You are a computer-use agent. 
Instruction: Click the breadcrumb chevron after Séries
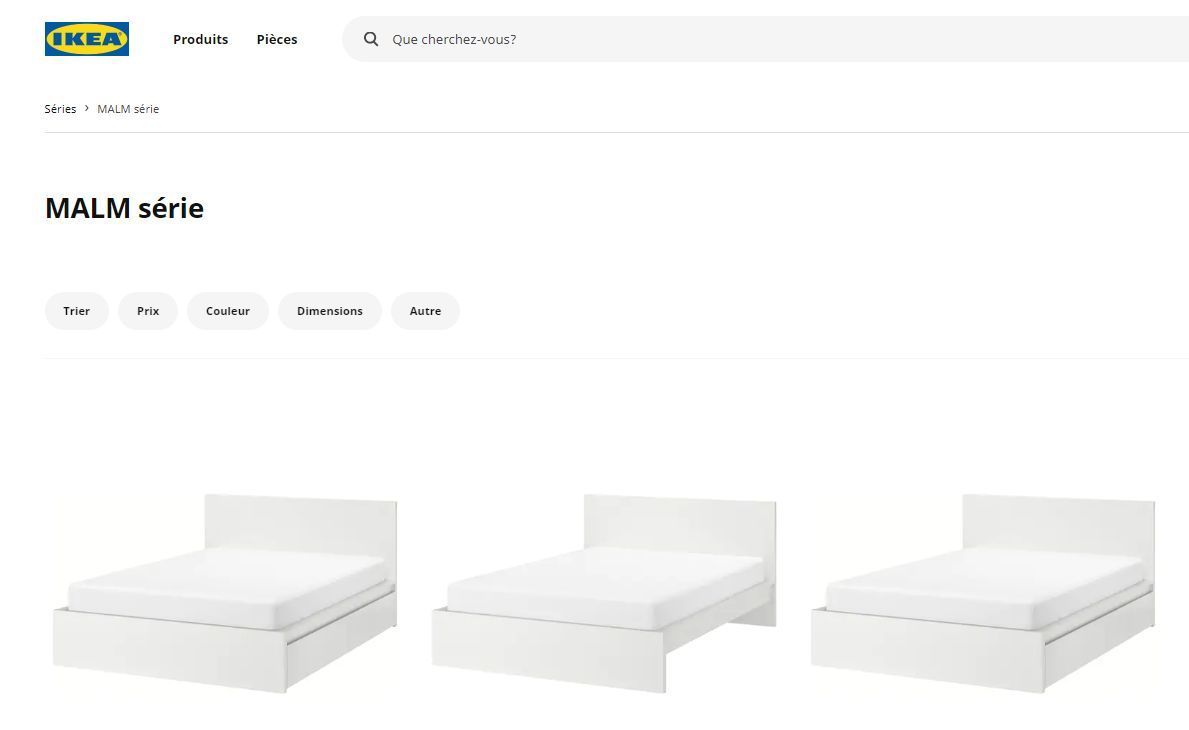[x=87, y=108]
